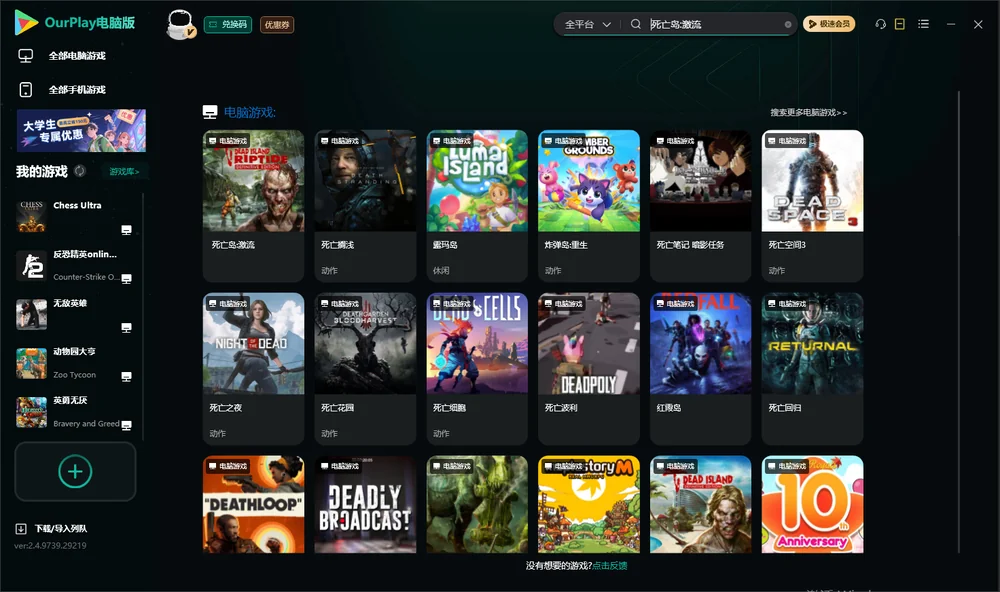
Task: Open the Dead Cells game card
Action: (x=477, y=368)
